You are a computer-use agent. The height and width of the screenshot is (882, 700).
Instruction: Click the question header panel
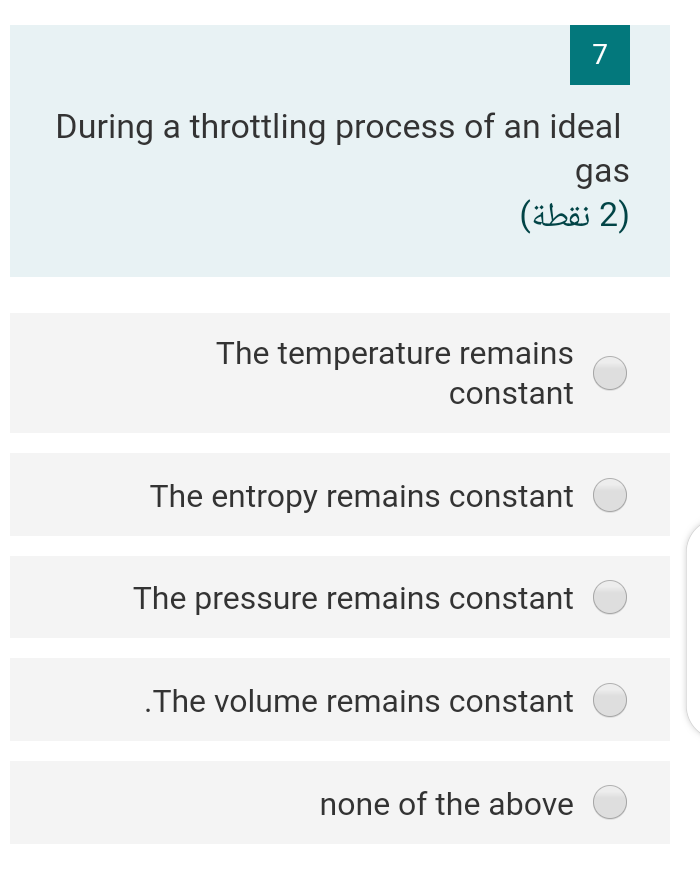(x=340, y=152)
